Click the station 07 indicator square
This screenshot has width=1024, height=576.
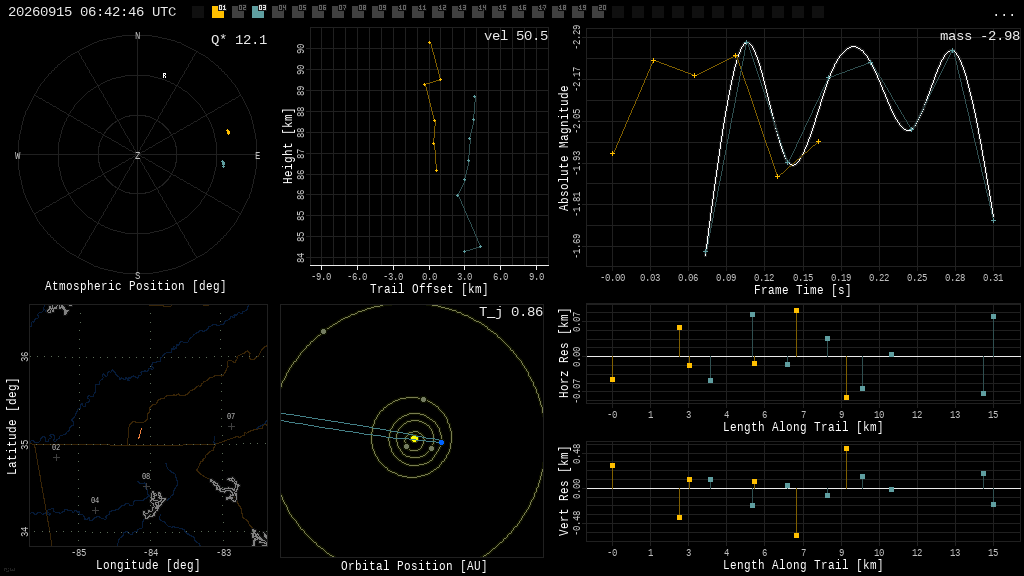tap(338, 11)
